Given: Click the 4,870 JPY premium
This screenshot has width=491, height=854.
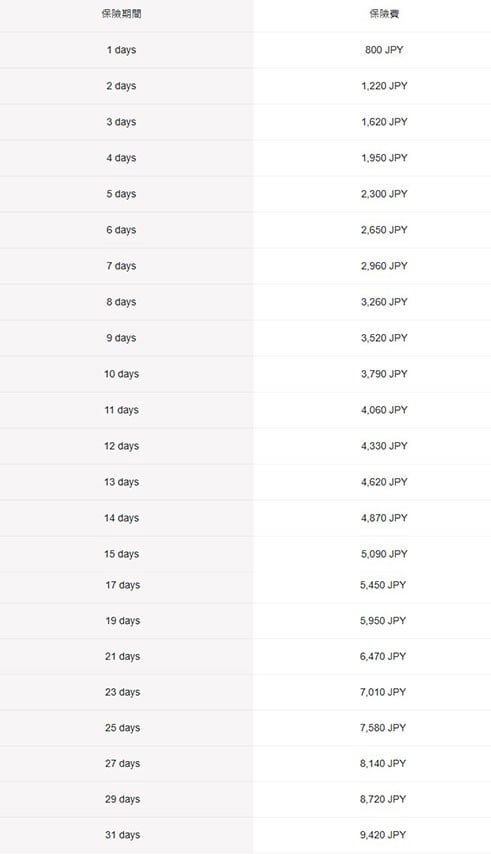Looking at the screenshot, I should coord(384,518).
